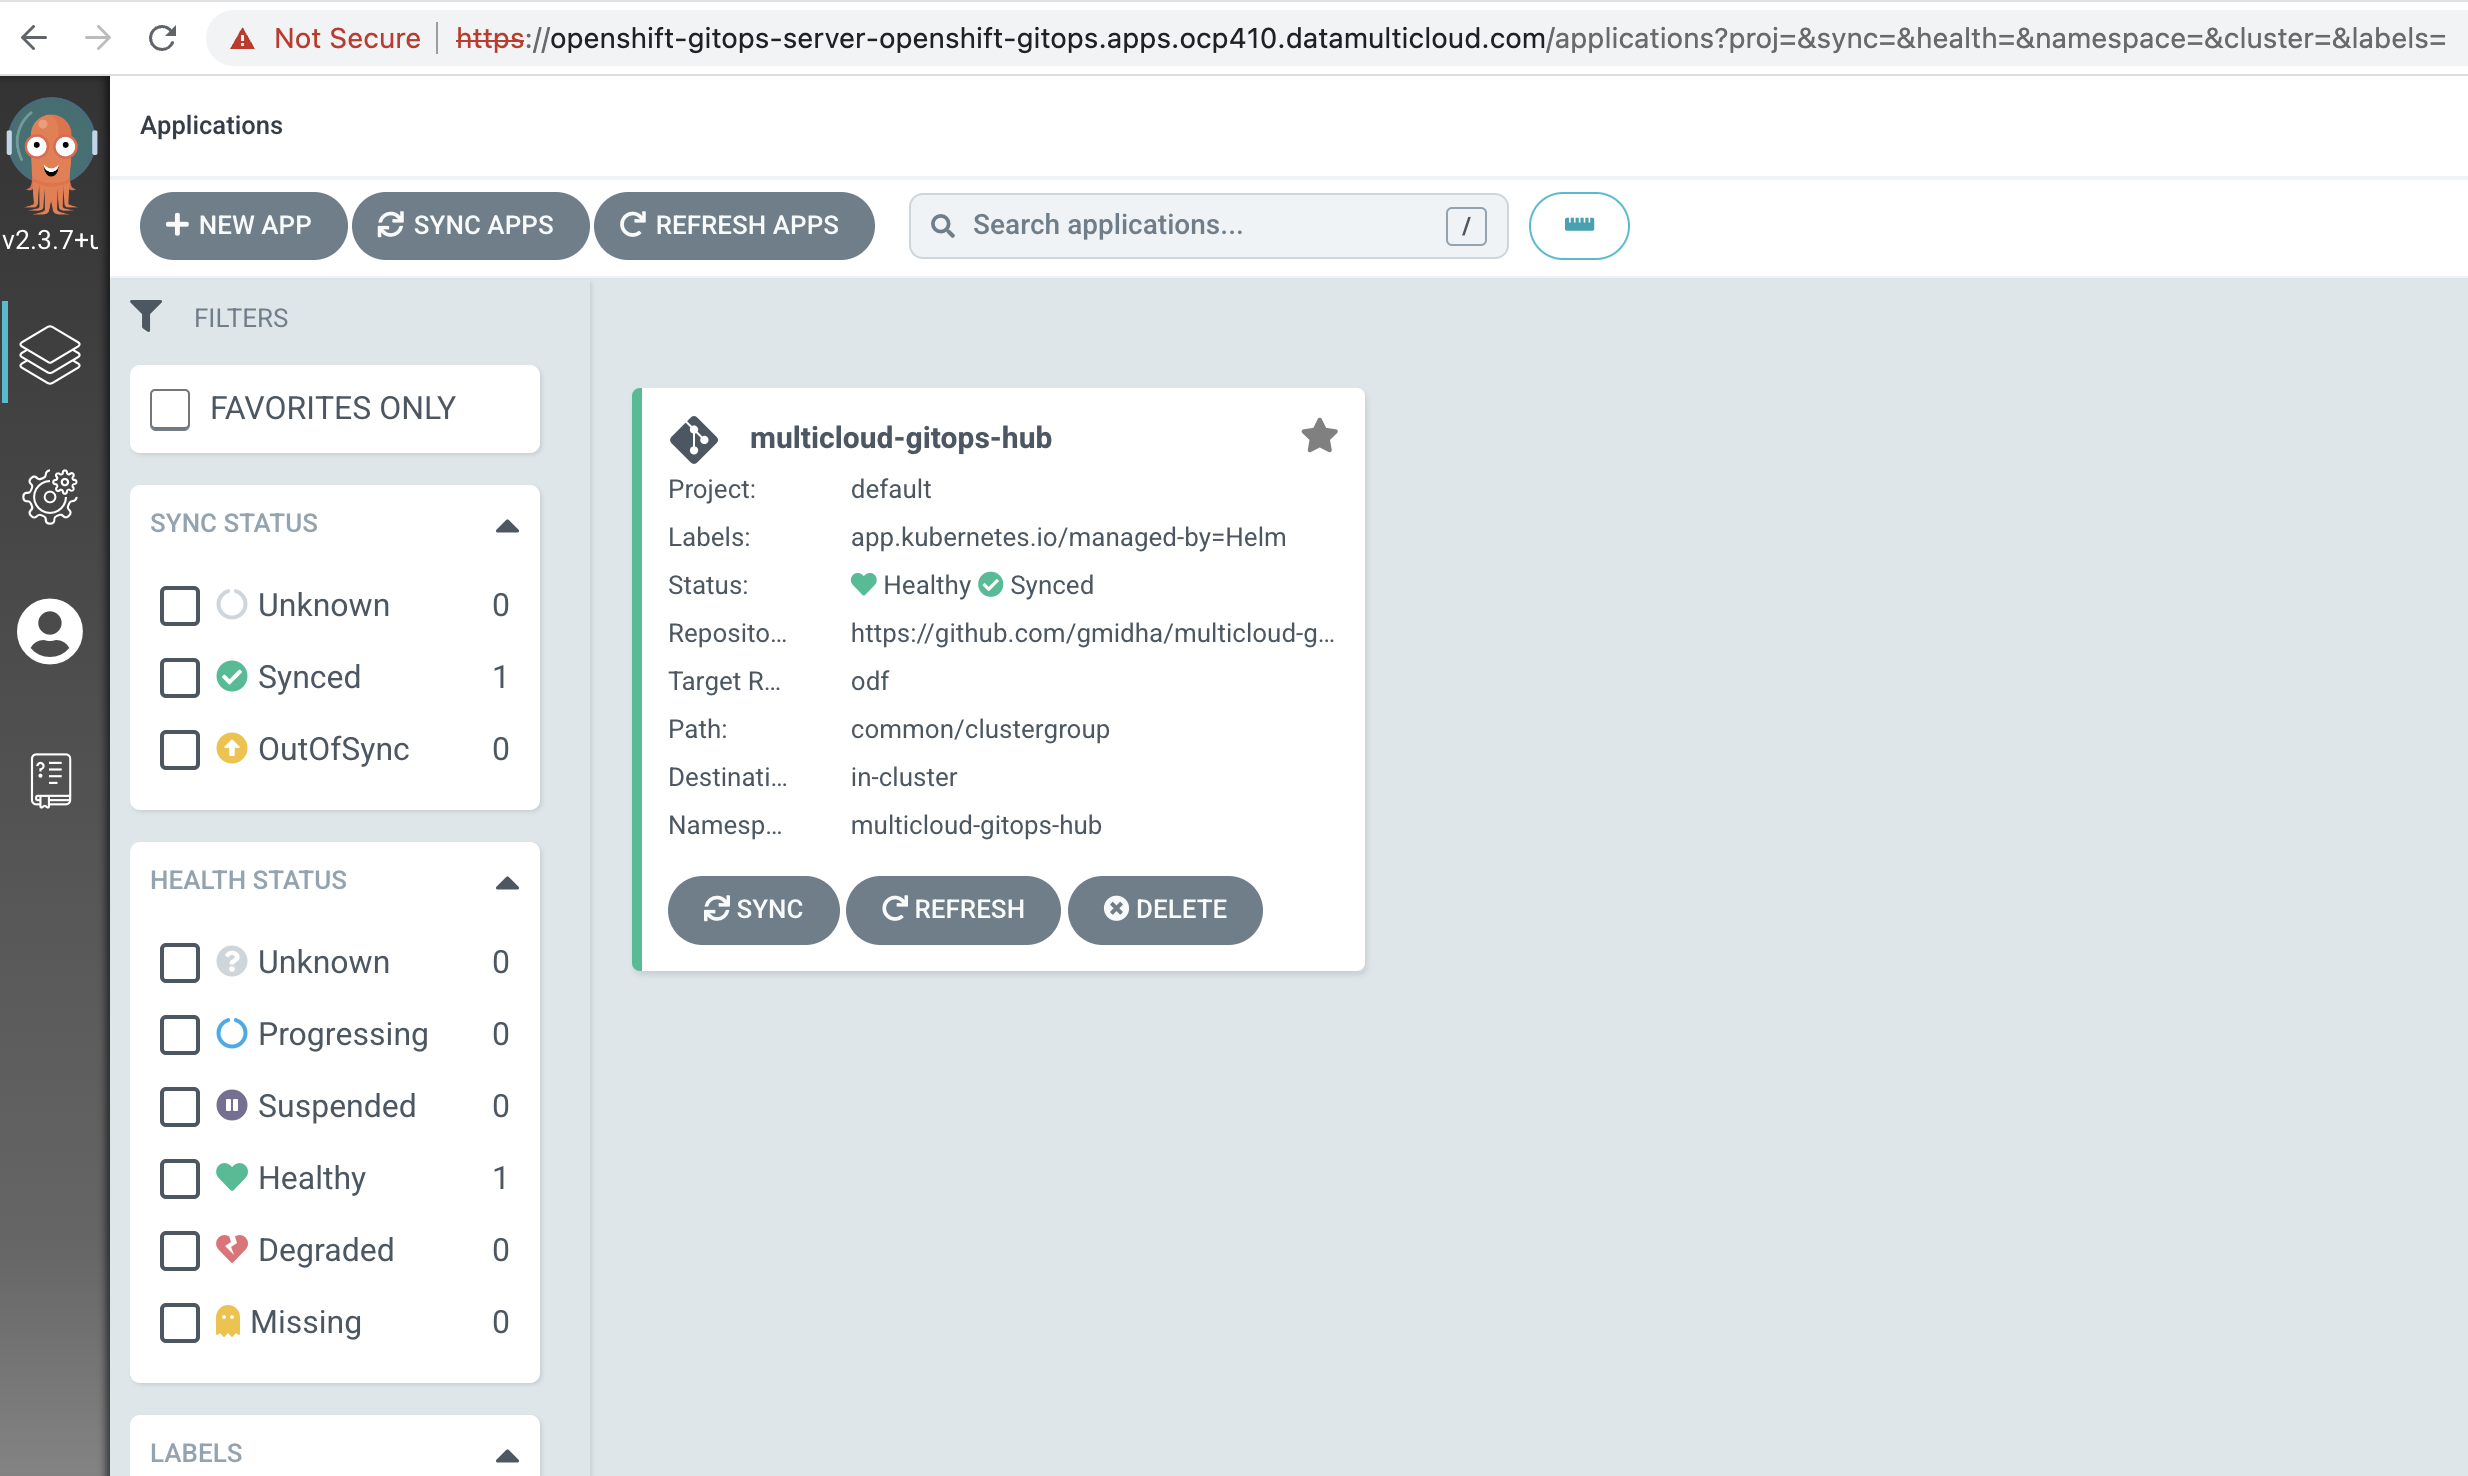Delete the multicloud-gitops-hub application

[1165, 909]
